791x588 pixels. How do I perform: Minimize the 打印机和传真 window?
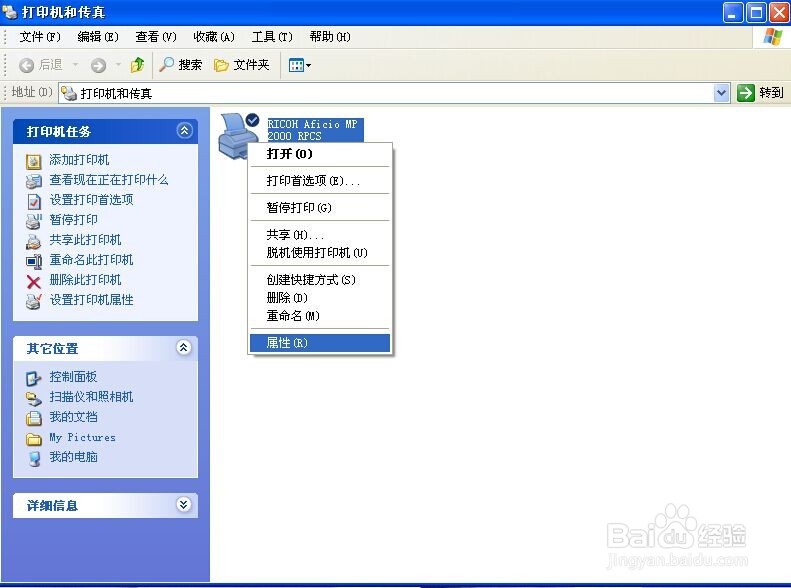point(732,13)
